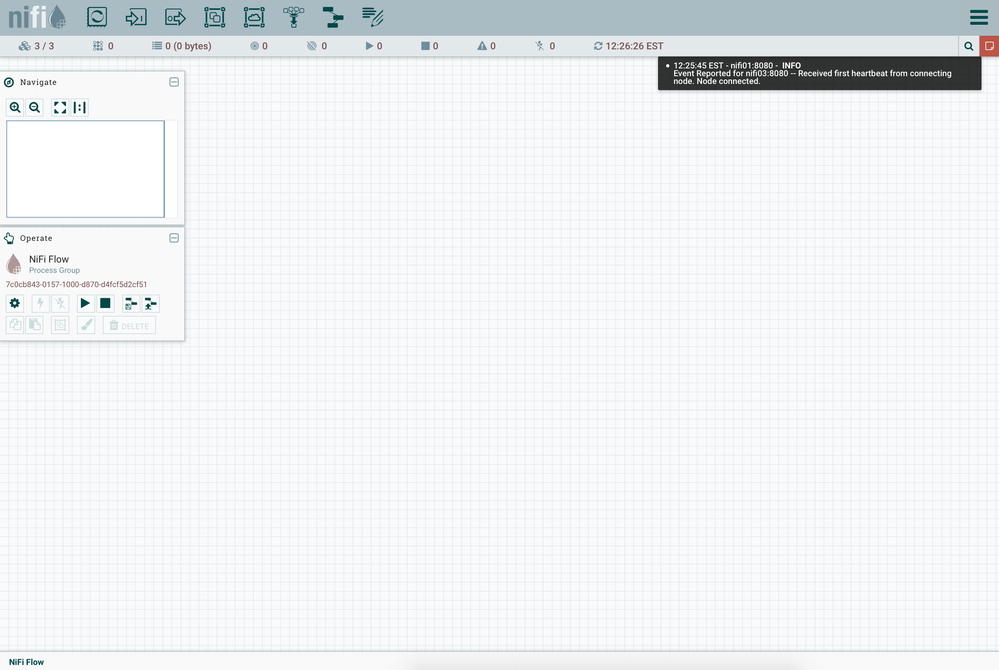This screenshot has height=670, width=999.
Task: Start the flow with the play button
Action: (x=85, y=303)
